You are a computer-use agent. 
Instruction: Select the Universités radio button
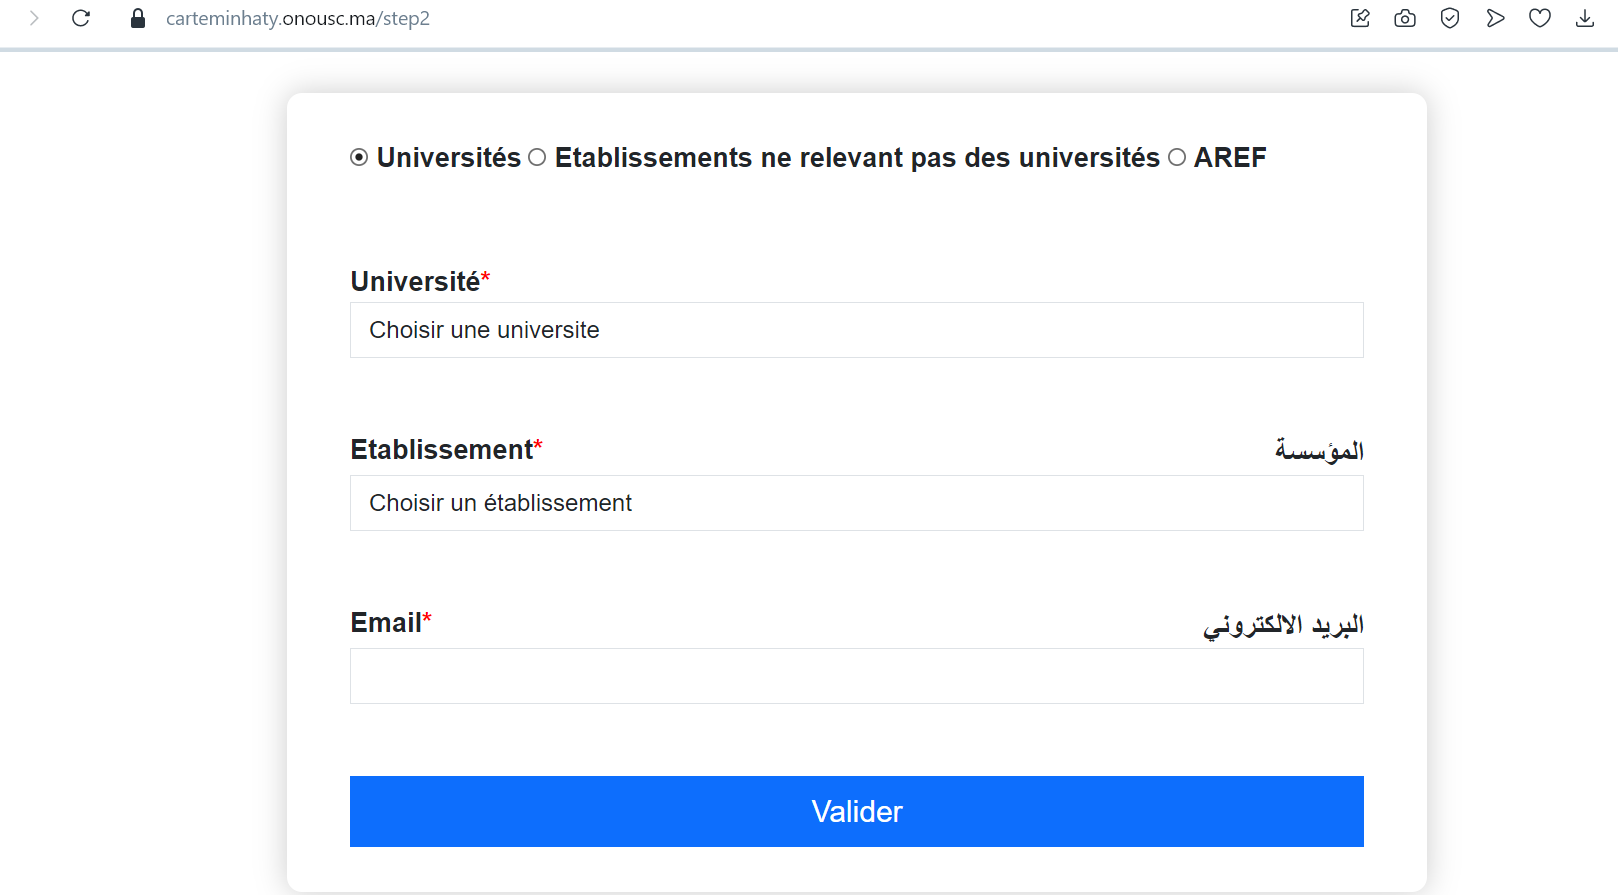click(x=359, y=157)
